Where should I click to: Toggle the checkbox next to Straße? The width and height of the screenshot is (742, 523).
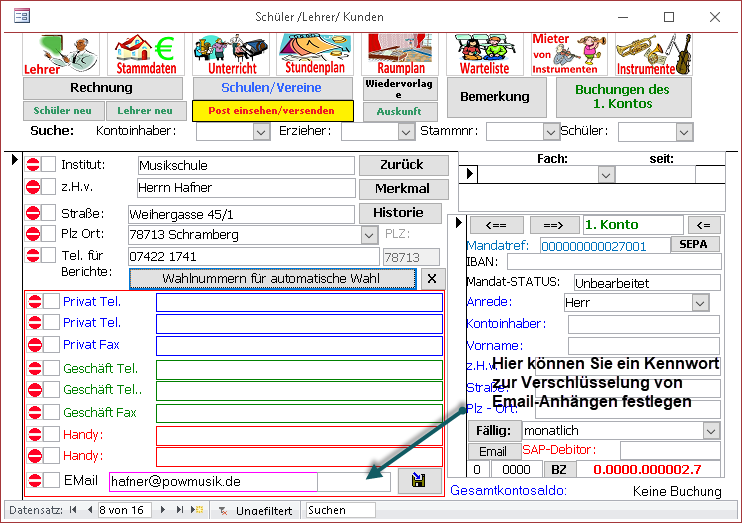pyautogui.click(x=49, y=213)
